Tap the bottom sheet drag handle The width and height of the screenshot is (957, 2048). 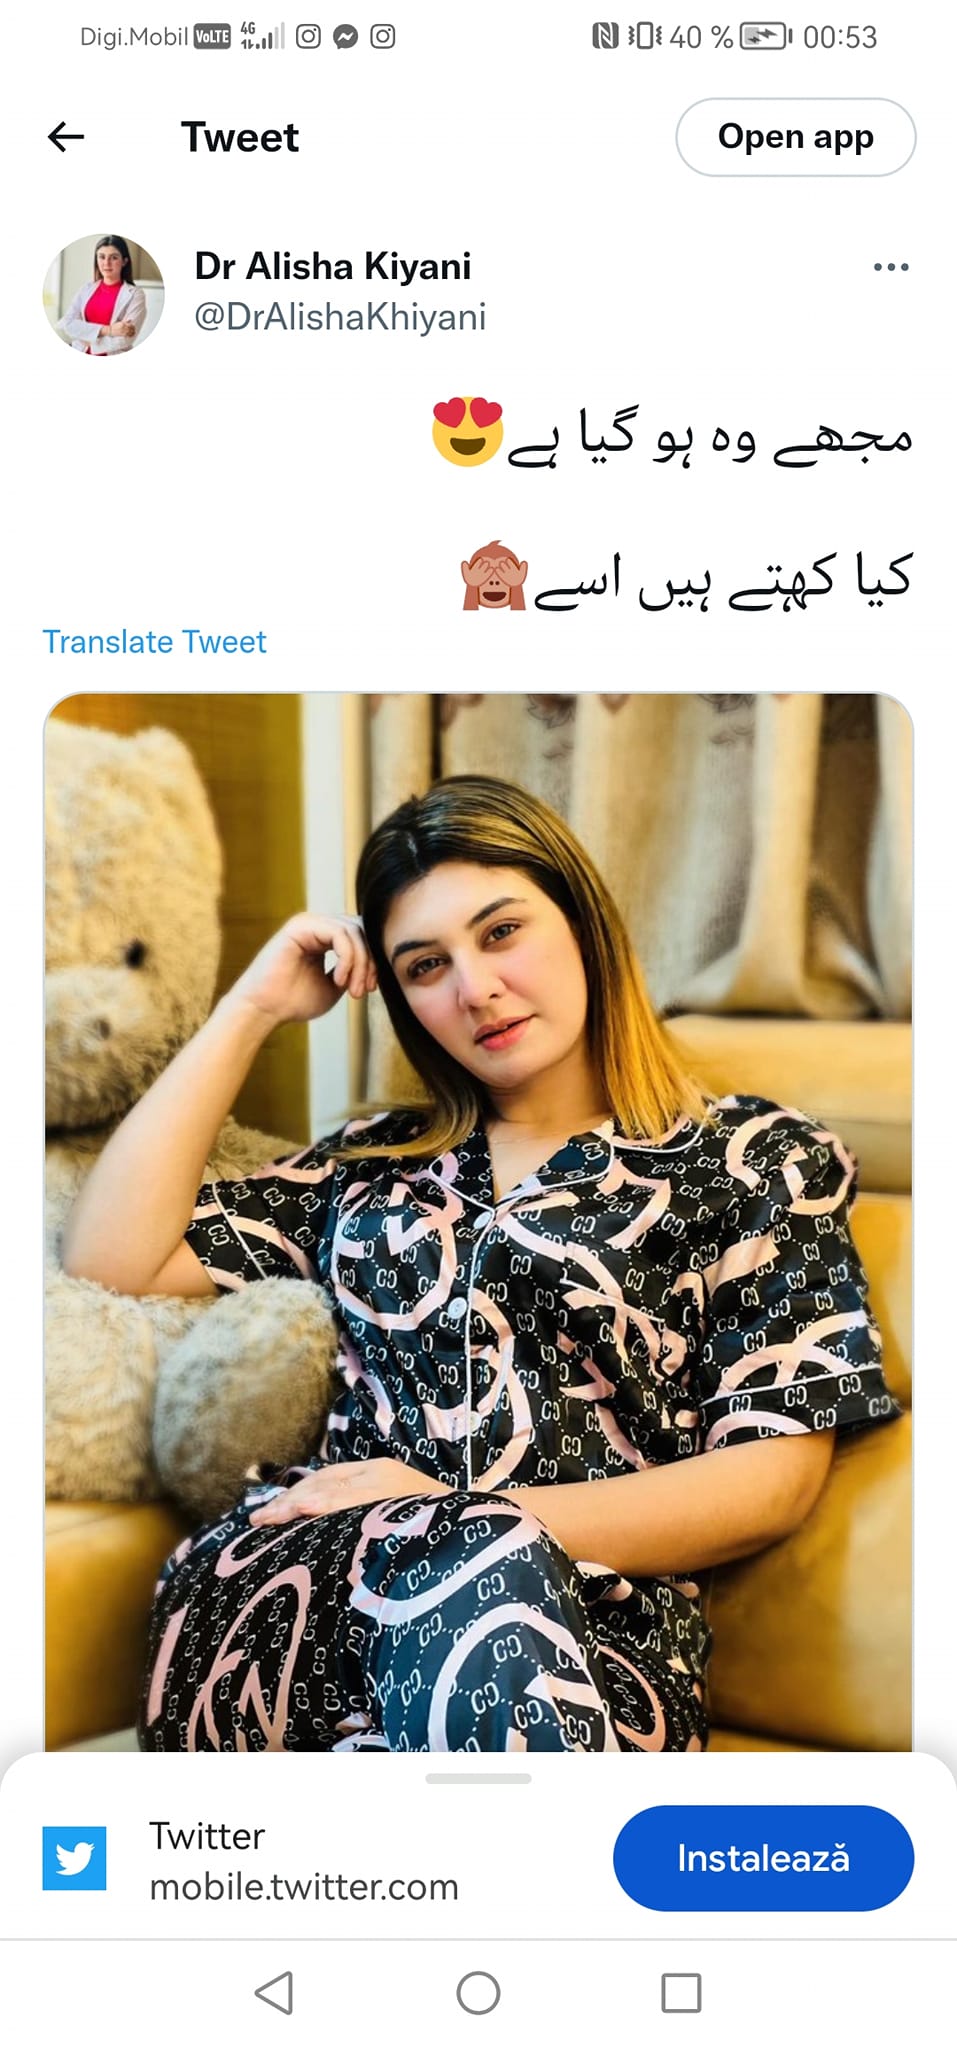(478, 1778)
